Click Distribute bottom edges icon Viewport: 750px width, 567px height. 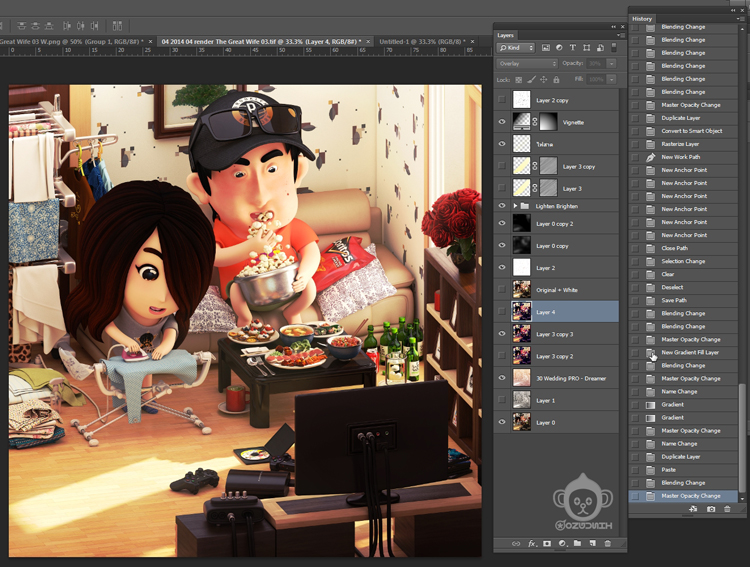click(x=49, y=26)
